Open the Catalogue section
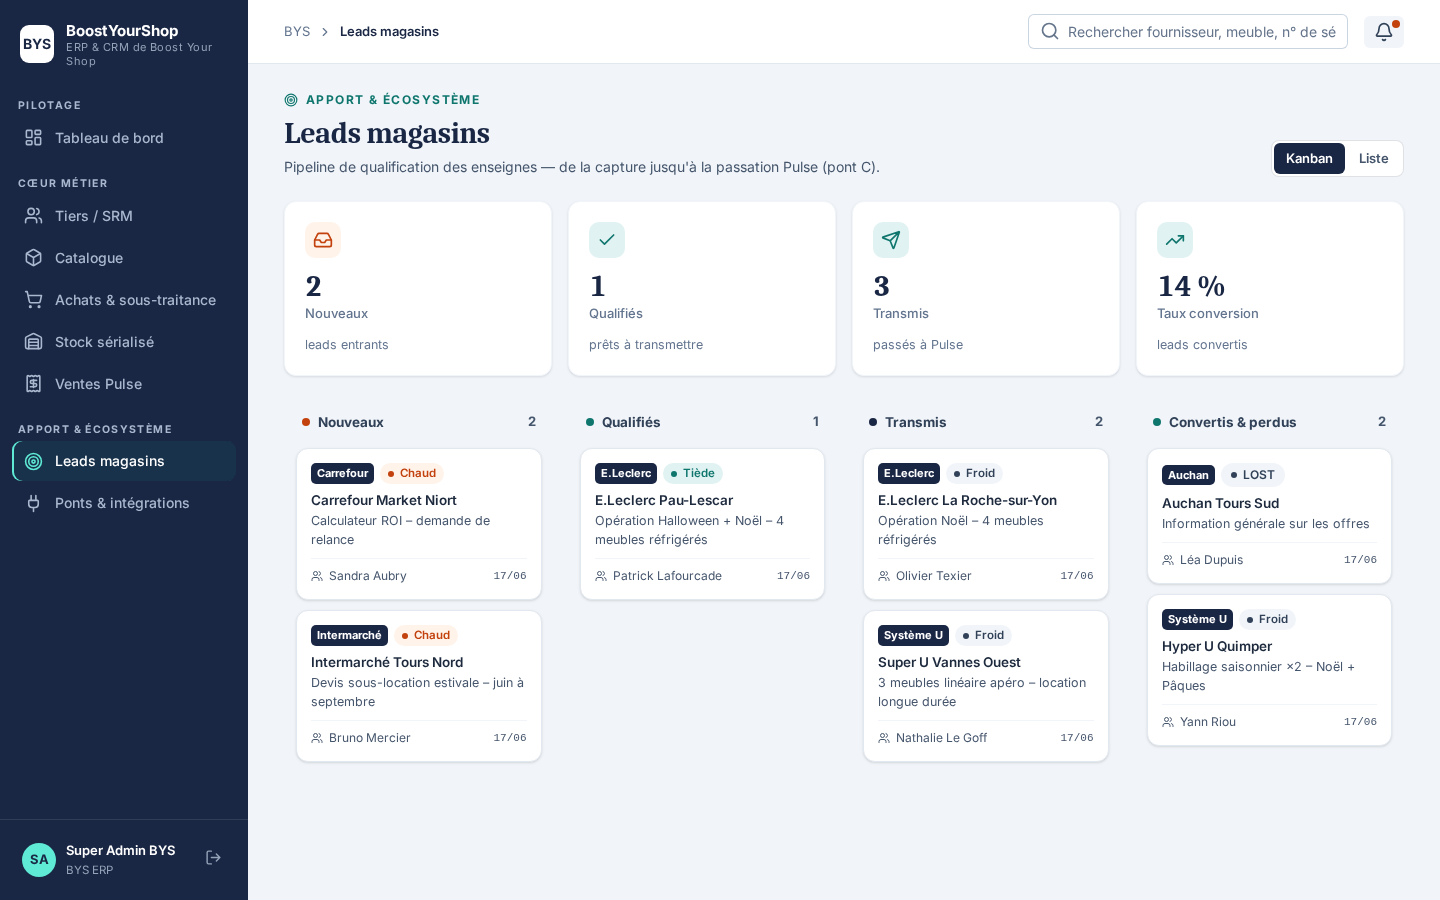The image size is (1440, 900). [x=124, y=258]
